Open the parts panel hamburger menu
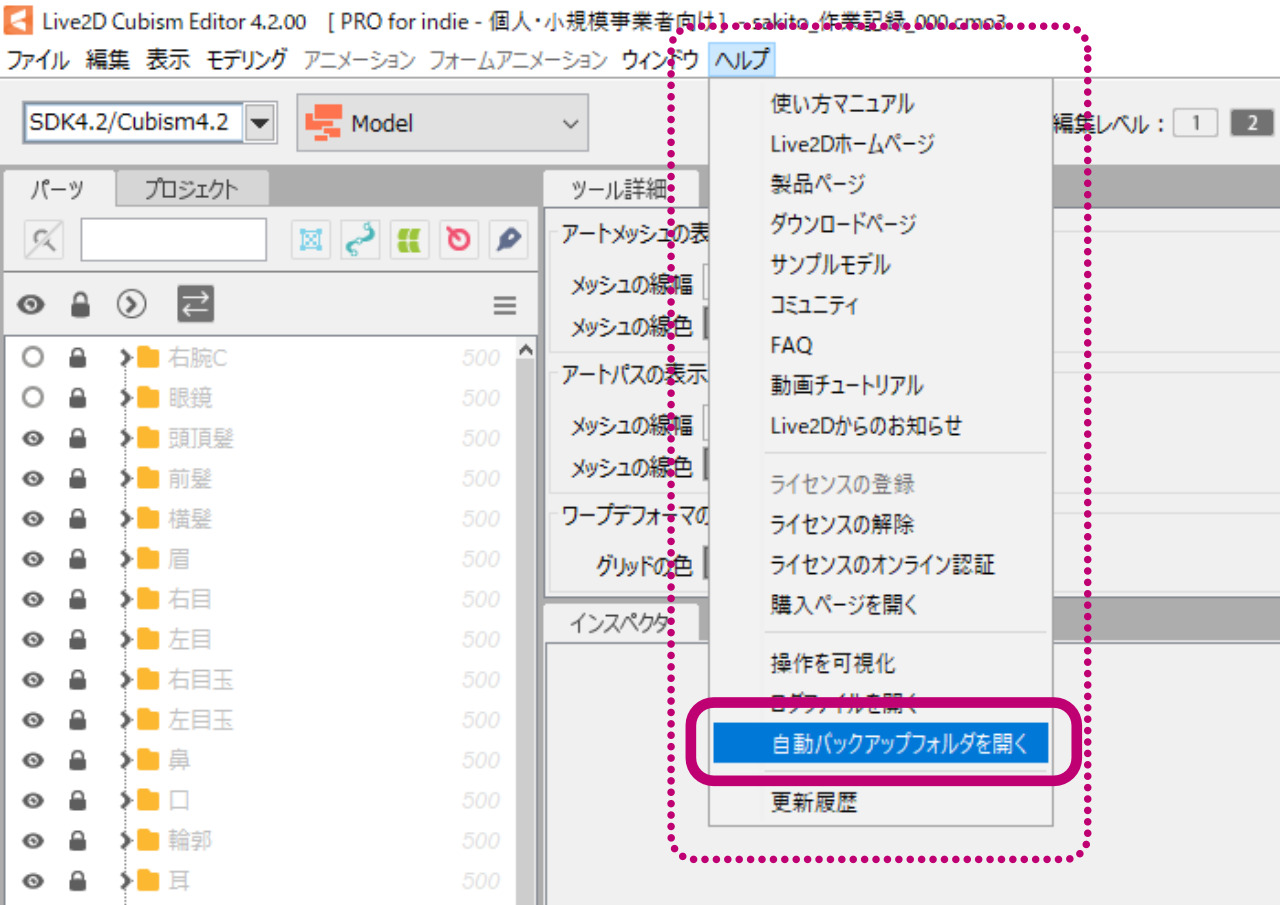 [x=505, y=306]
